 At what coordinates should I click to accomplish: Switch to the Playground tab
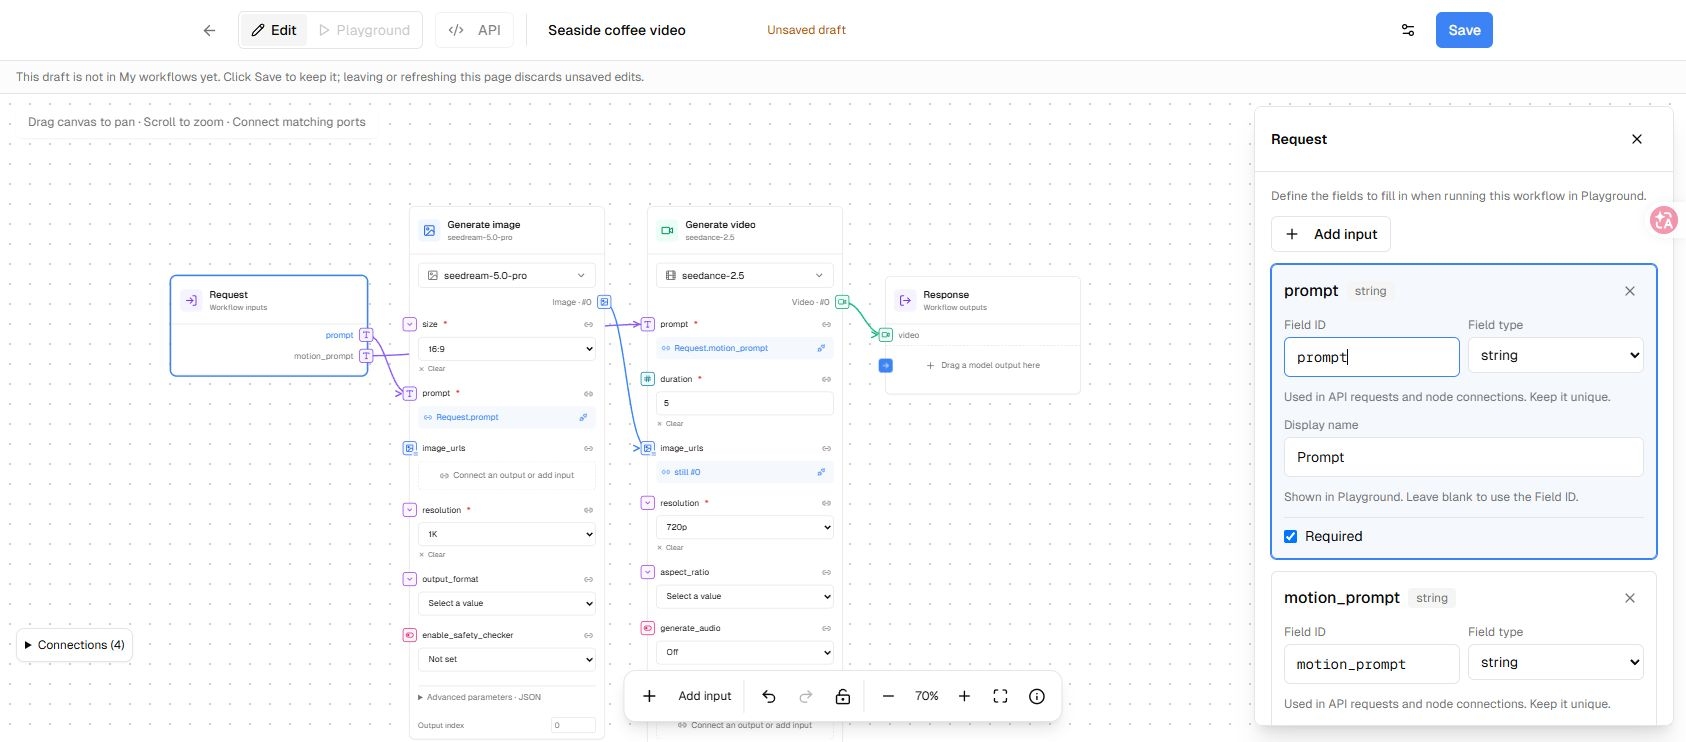click(x=364, y=30)
